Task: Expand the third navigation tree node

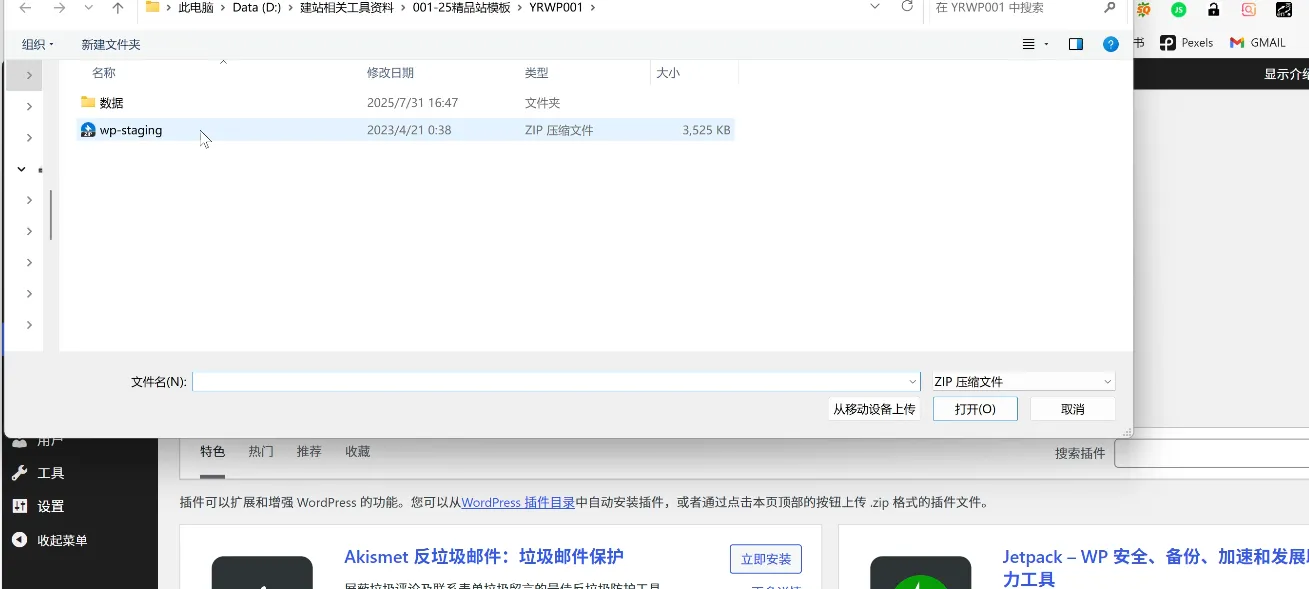Action: point(29,137)
